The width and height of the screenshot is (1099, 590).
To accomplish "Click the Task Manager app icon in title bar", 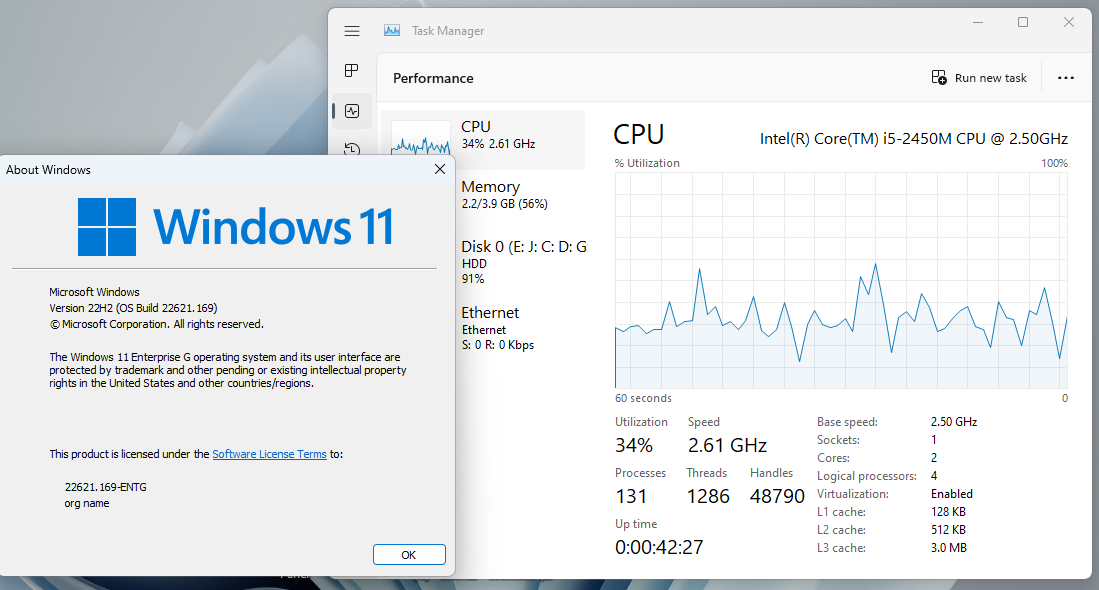I will 392,31.
